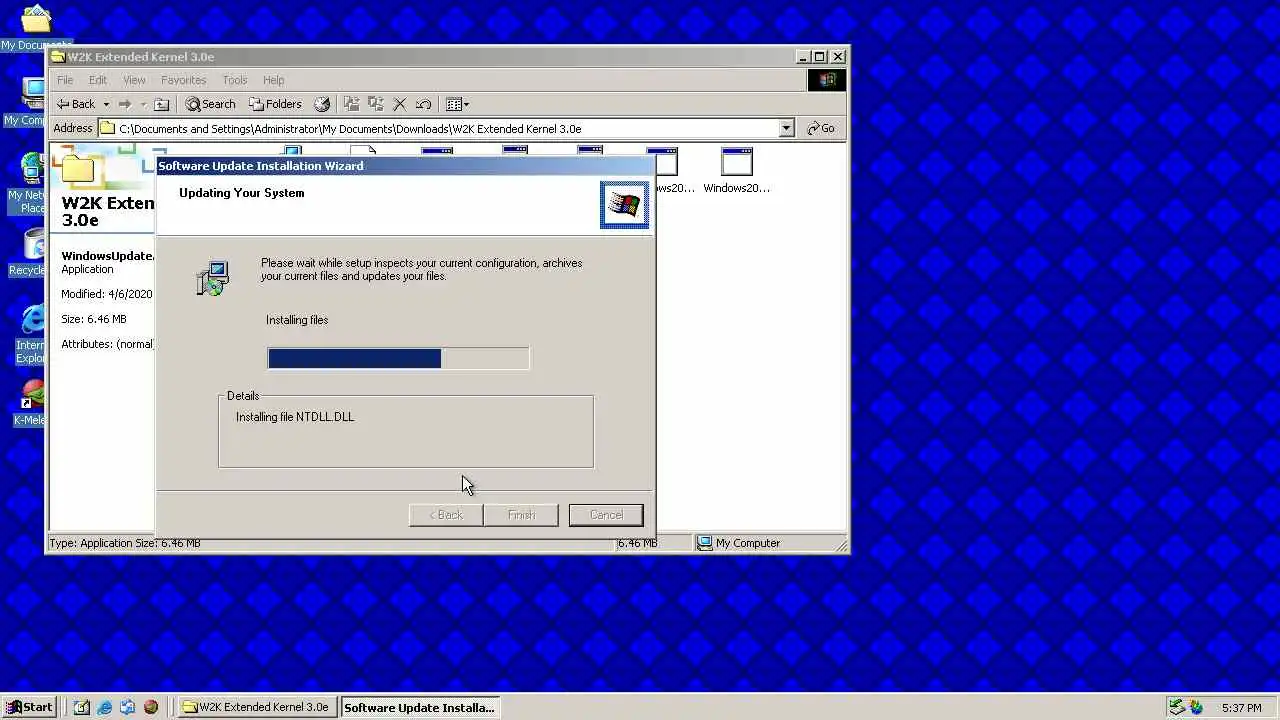Maximize the W2K Extended Kernel window
The height and width of the screenshot is (720, 1280).
click(820, 57)
